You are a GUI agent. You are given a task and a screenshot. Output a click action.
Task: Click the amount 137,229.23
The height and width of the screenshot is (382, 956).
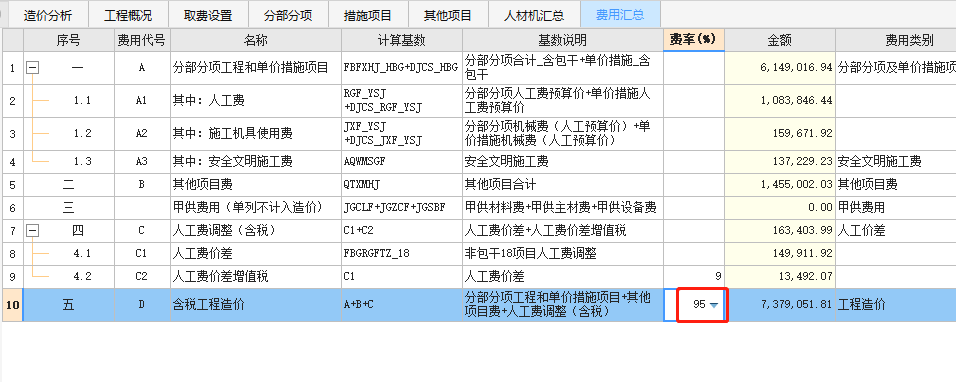(779, 161)
